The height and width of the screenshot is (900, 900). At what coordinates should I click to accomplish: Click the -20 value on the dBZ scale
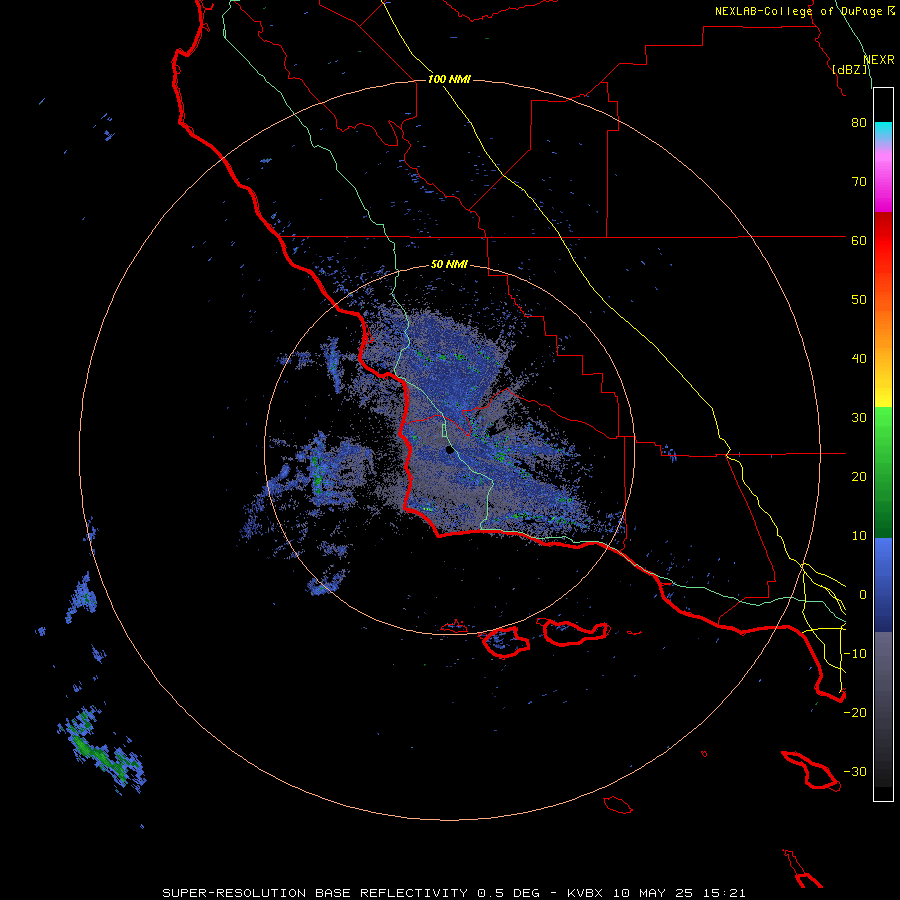pyautogui.click(x=855, y=713)
